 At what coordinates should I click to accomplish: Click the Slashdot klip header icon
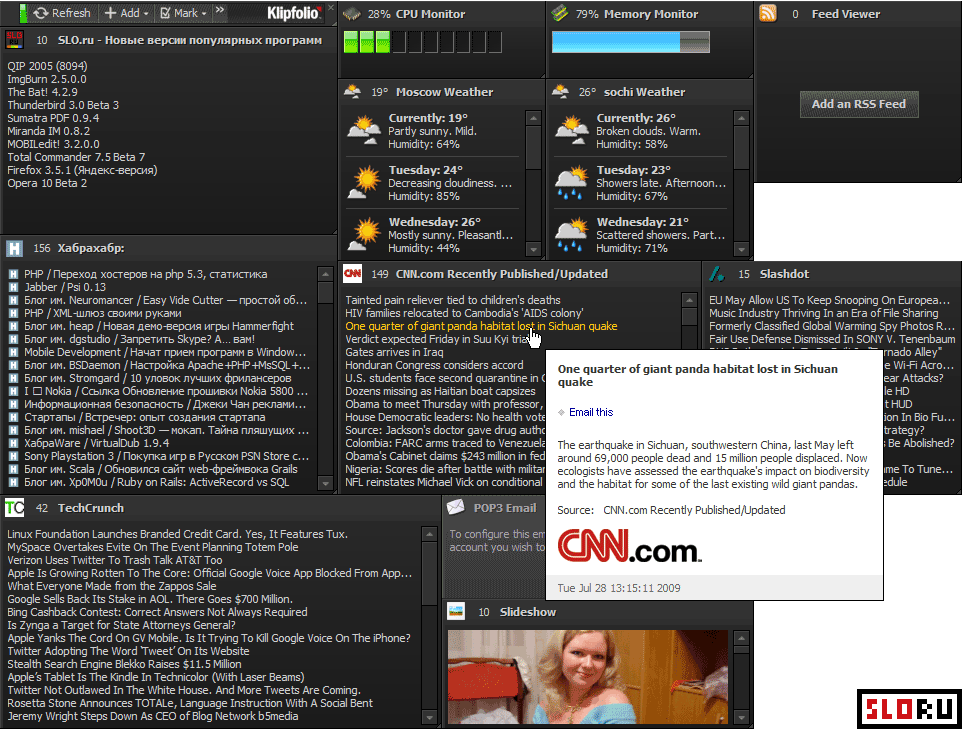pos(717,274)
